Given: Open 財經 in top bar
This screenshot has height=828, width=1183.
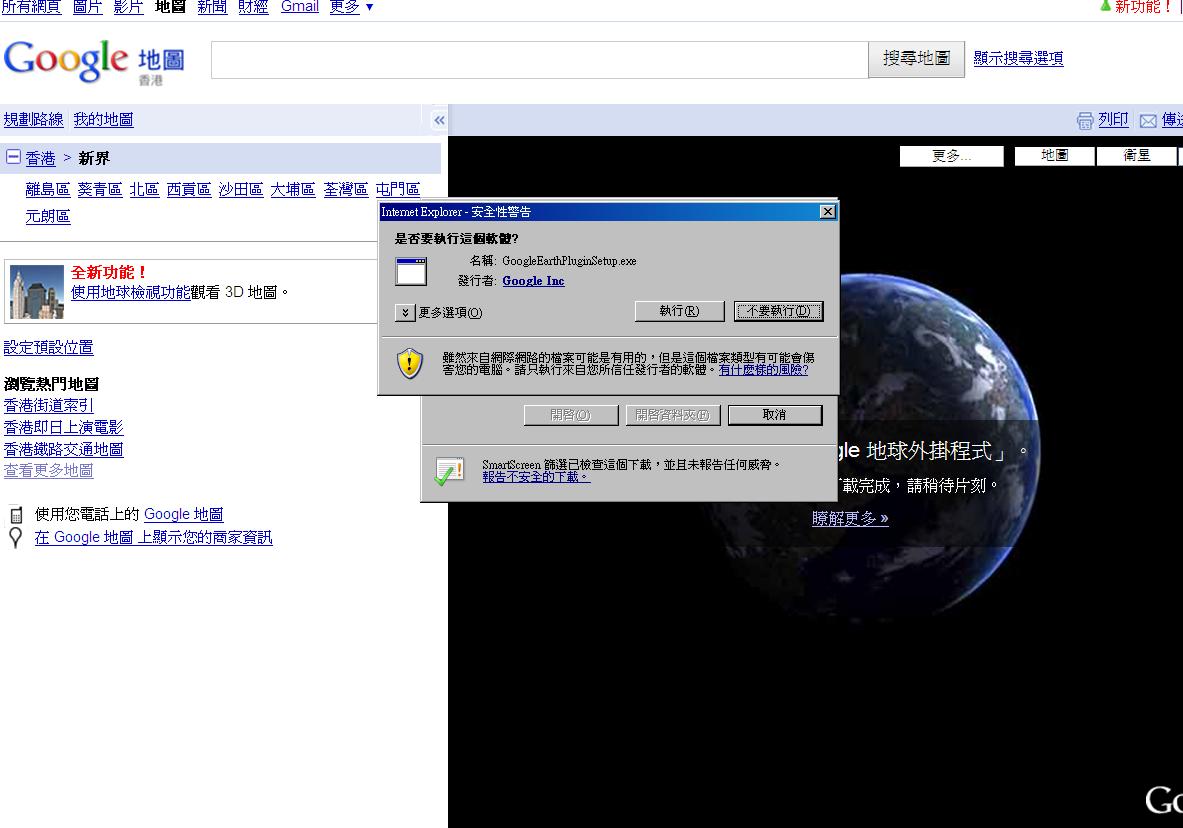Looking at the screenshot, I should (x=253, y=7).
